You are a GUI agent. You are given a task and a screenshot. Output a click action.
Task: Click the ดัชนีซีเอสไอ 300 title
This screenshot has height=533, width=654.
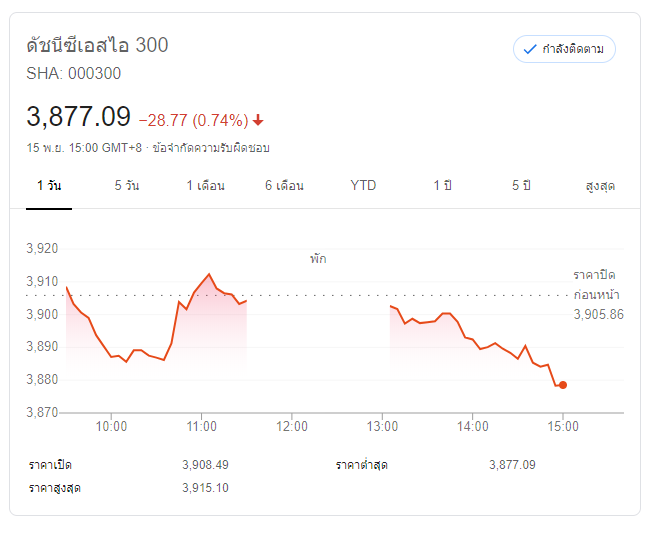click(97, 45)
